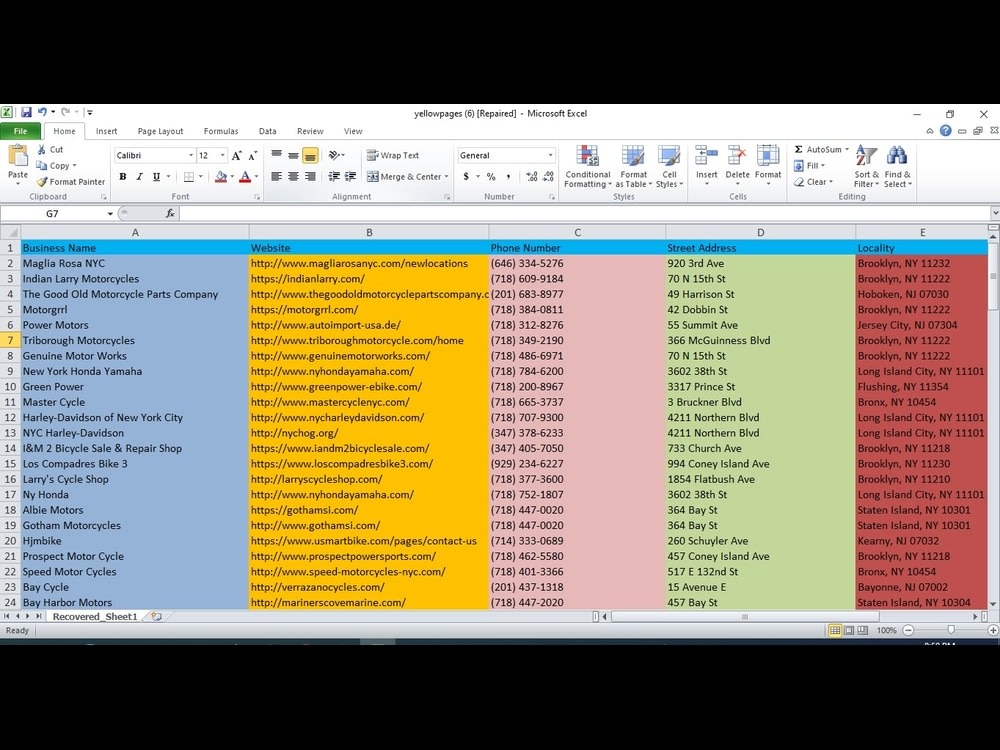The image size is (1000, 750).
Task: Switch to the Review tab
Action: click(x=310, y=131)
